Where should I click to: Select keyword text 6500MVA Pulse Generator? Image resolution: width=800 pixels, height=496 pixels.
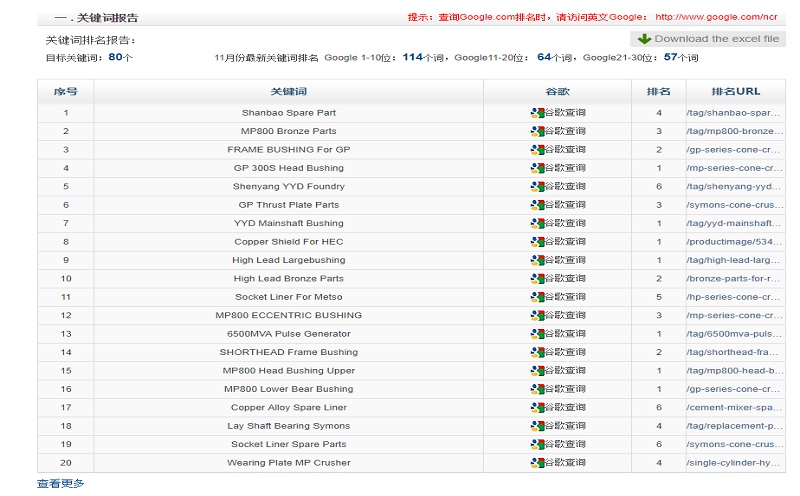(x=289, y=334)
